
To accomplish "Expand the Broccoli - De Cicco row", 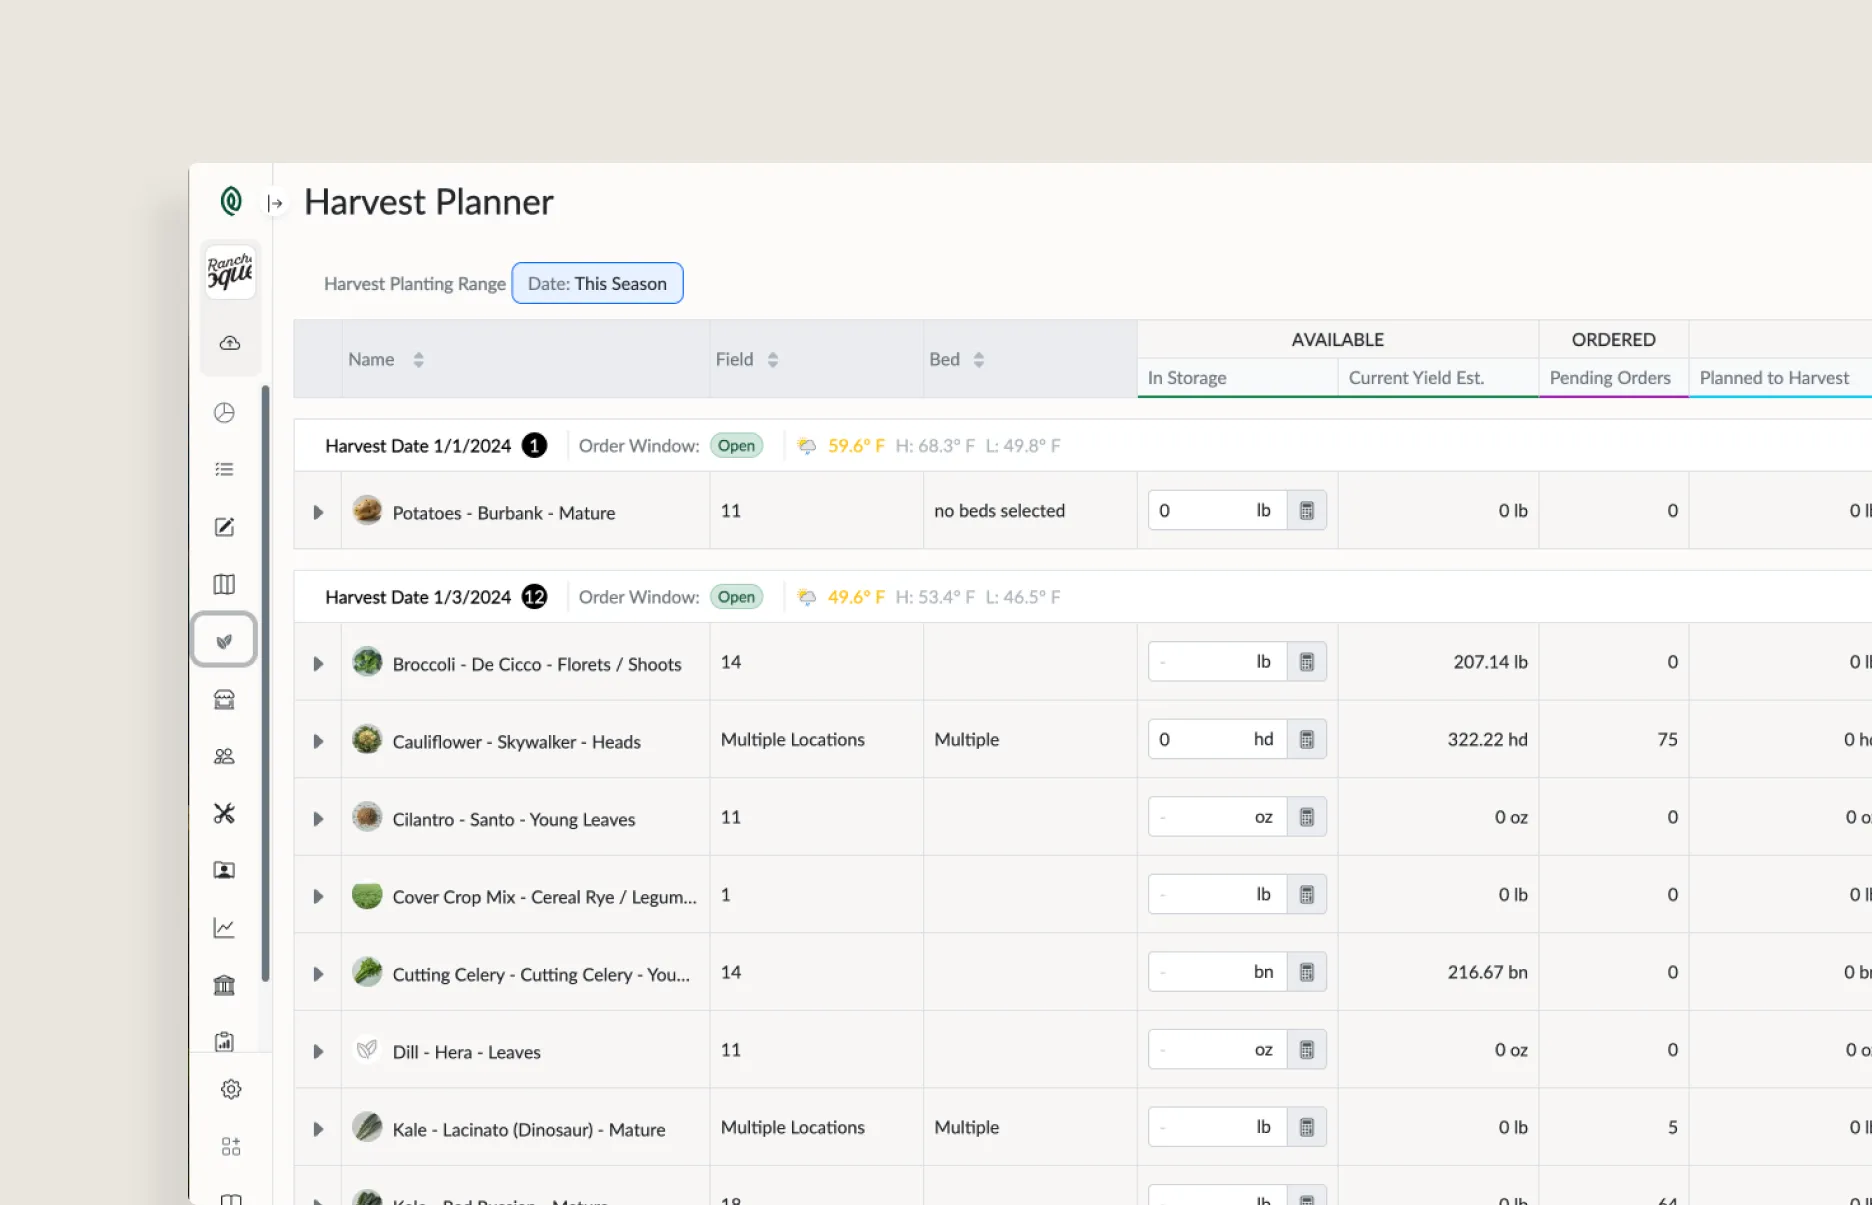I will pyautogui.click(x=318, y=664).
